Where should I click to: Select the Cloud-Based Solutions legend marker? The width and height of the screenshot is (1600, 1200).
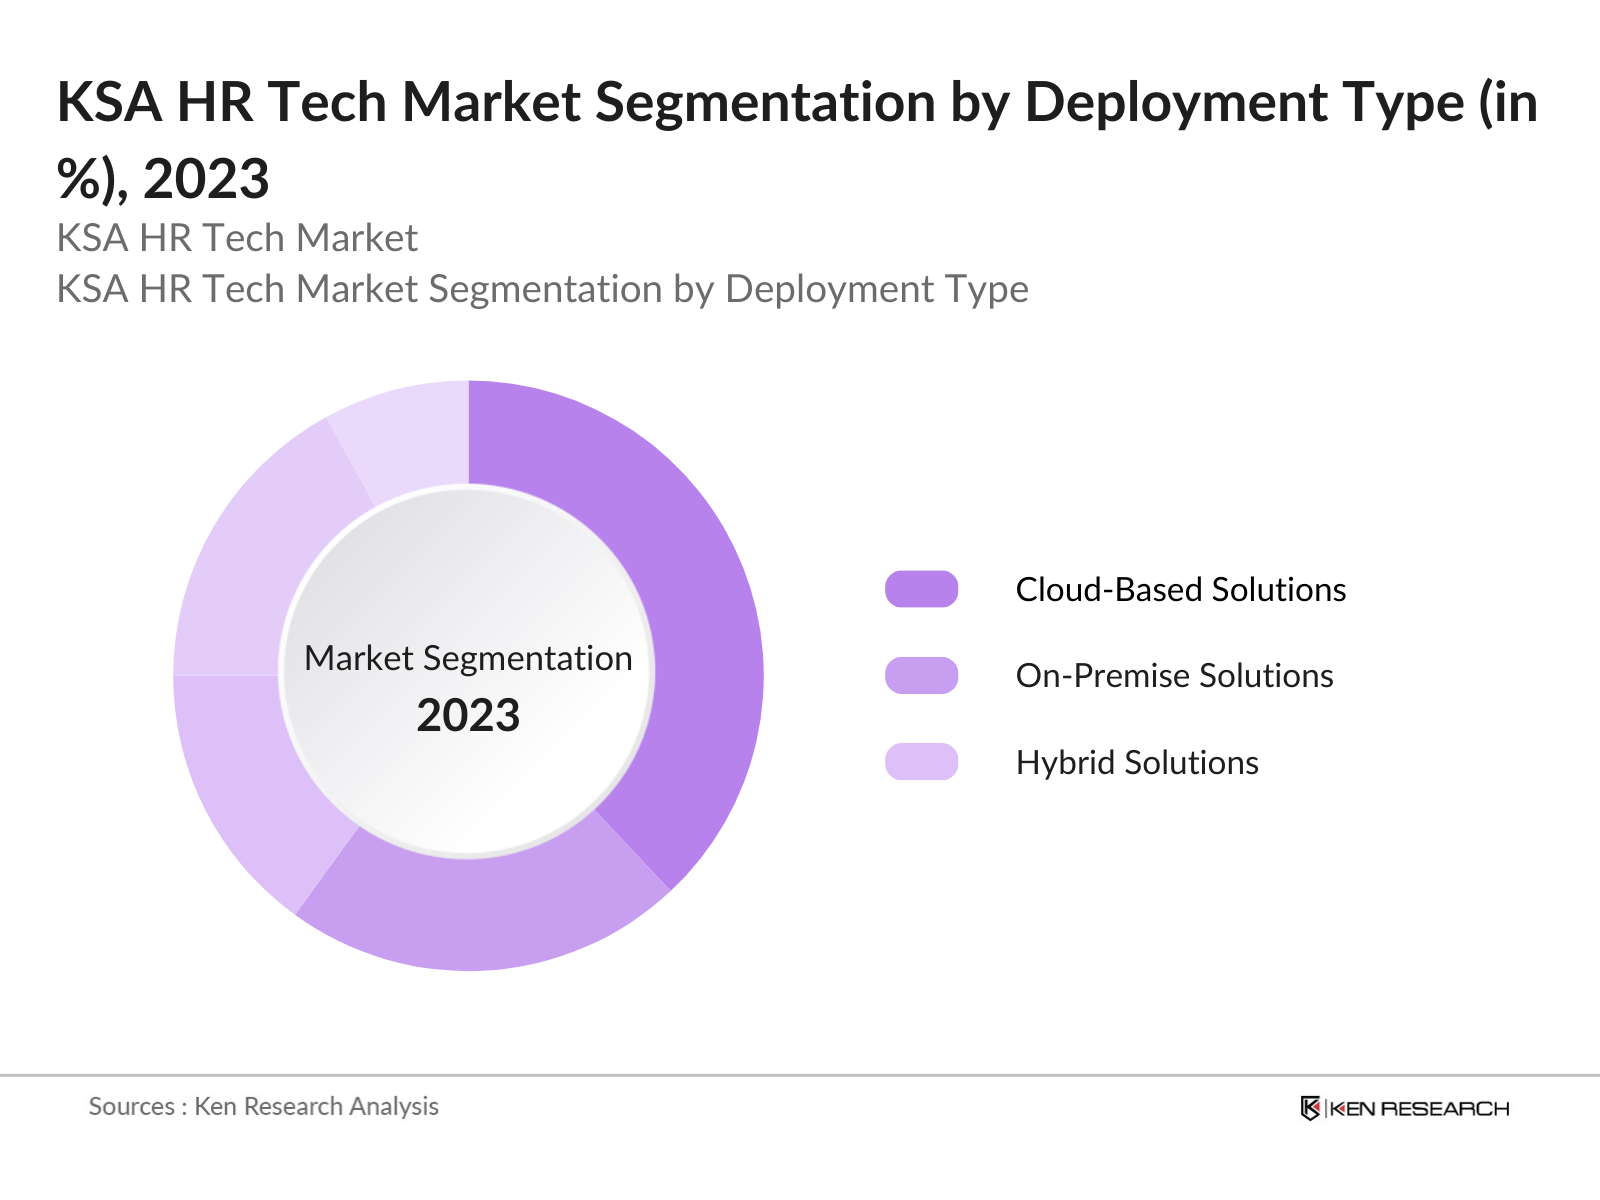click(x=923, y=589)
